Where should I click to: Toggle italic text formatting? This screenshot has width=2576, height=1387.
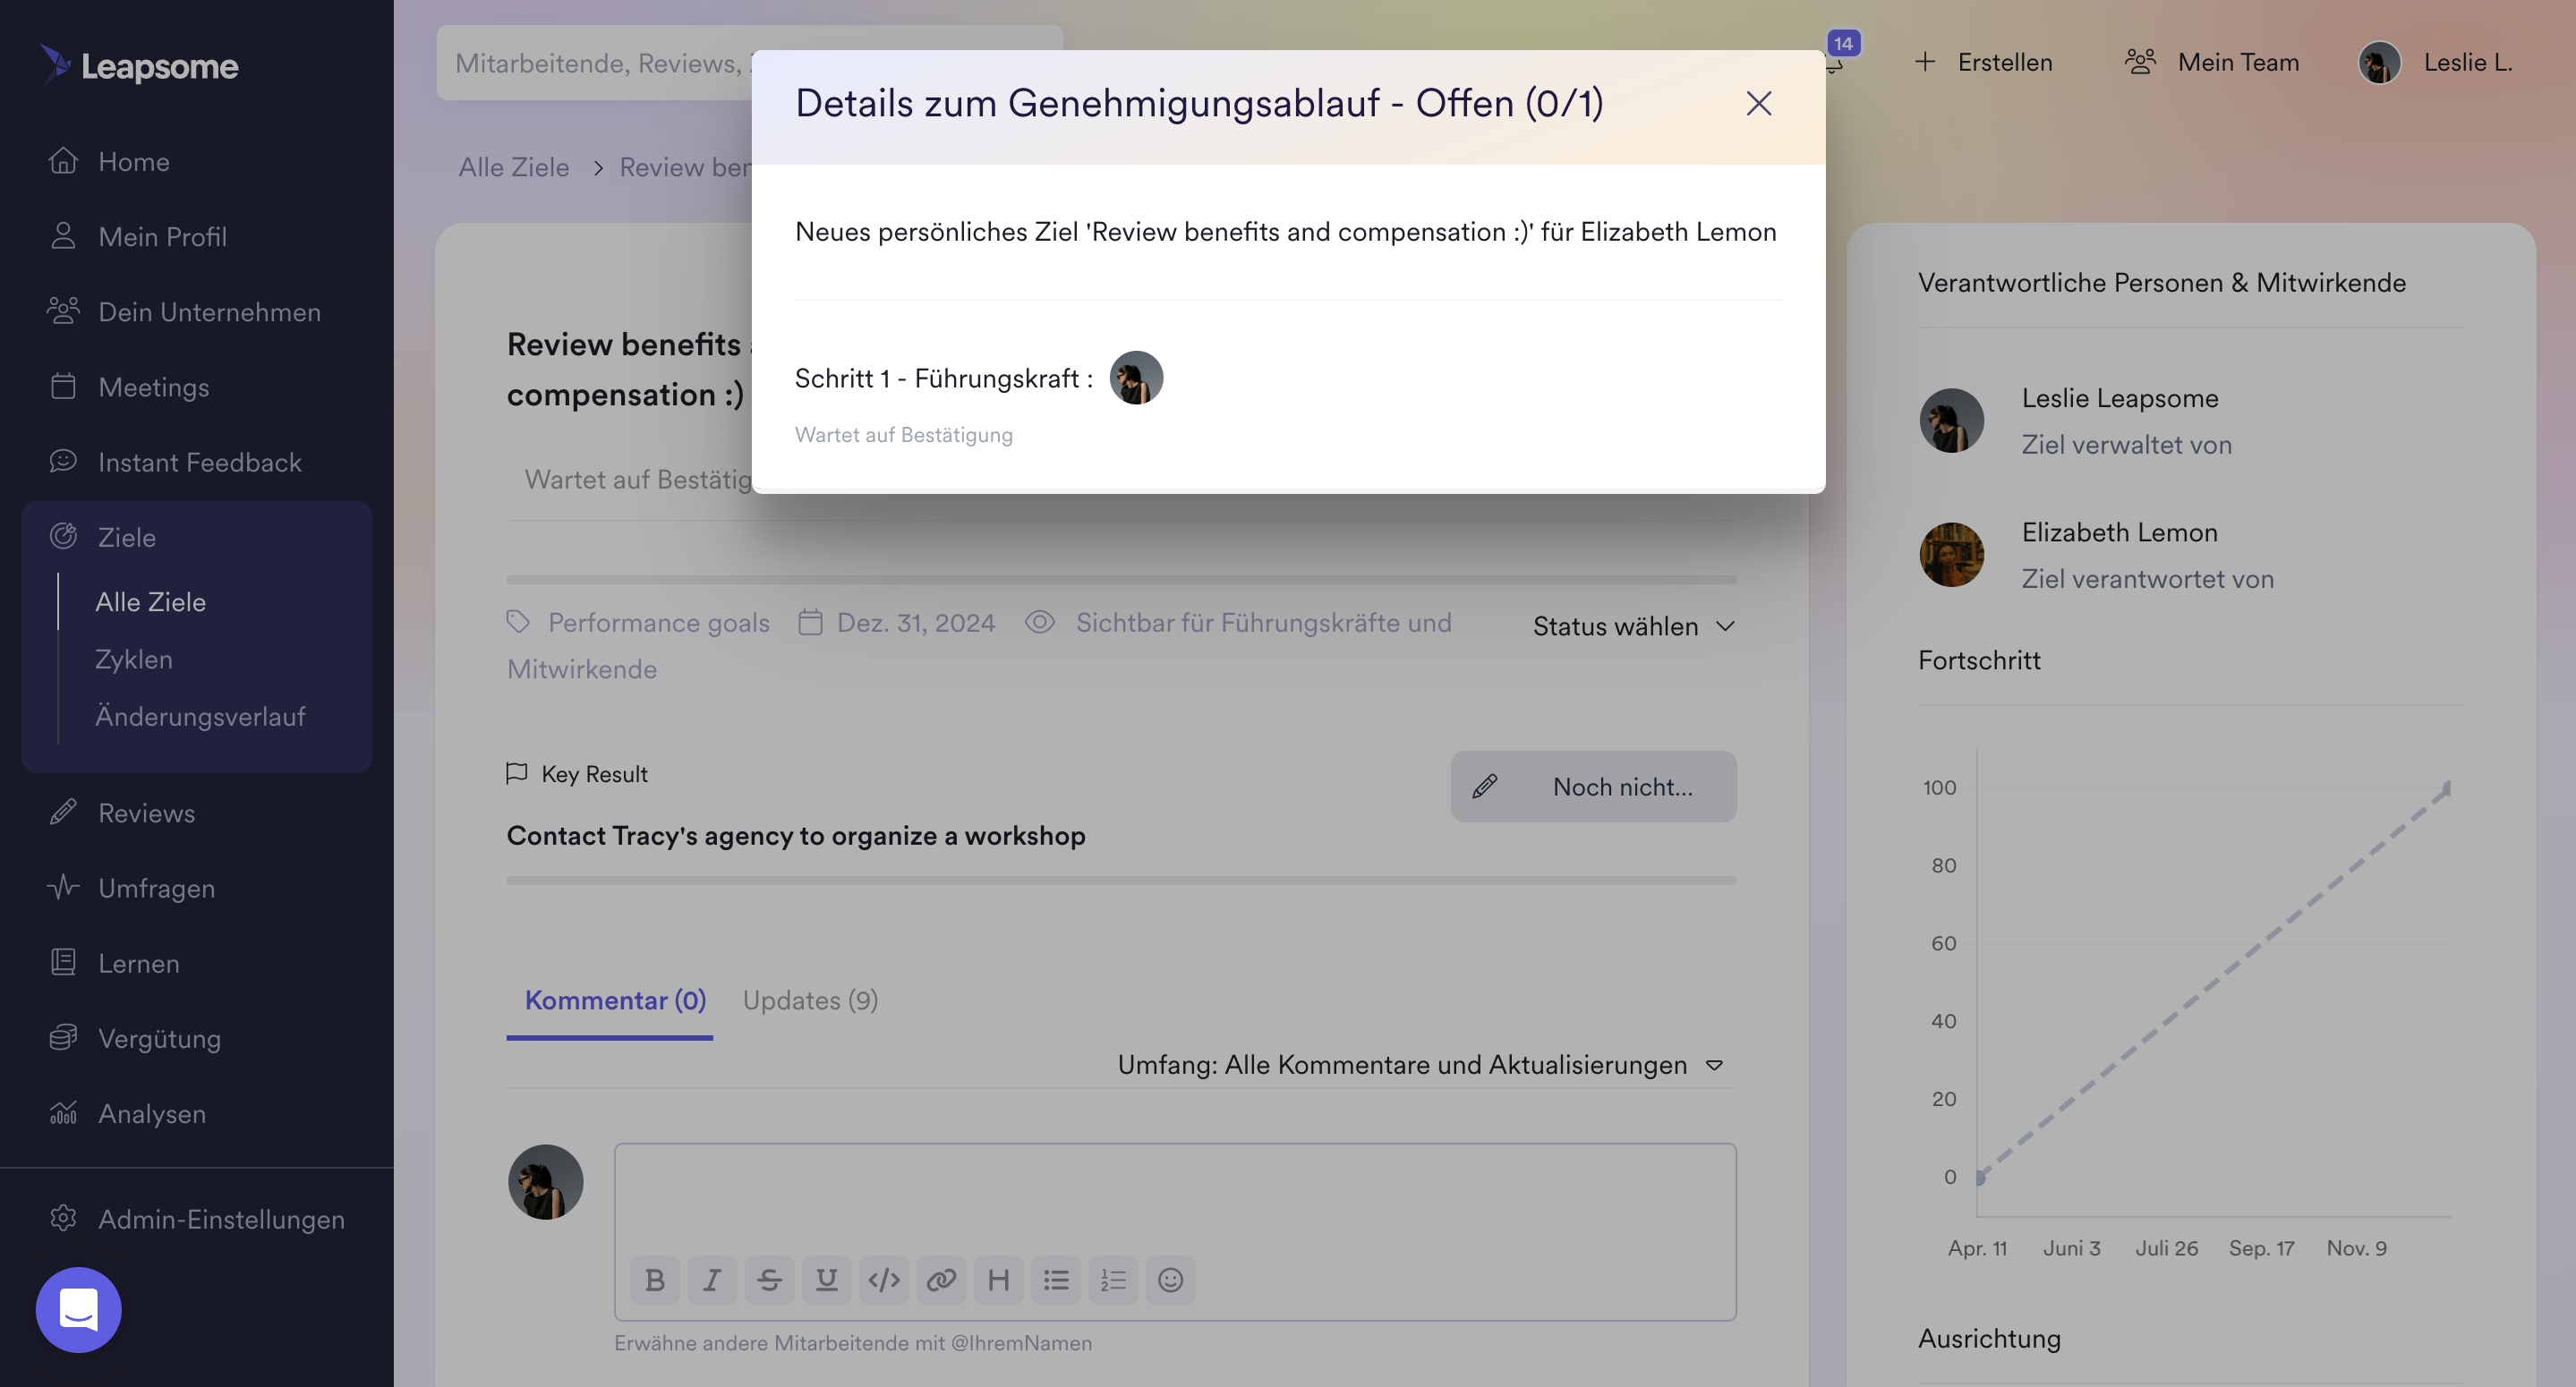click(712, 1279)
